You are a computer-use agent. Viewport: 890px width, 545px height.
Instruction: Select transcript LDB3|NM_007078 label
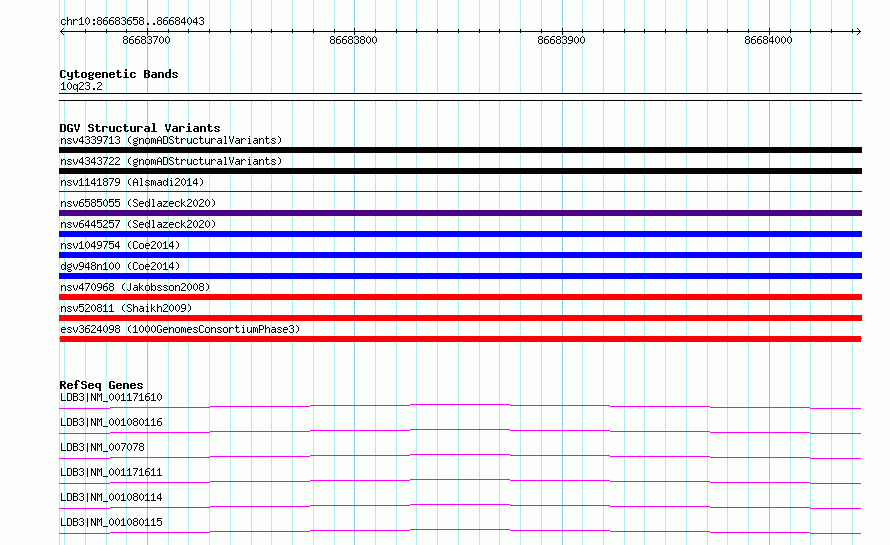pos(102,447)
